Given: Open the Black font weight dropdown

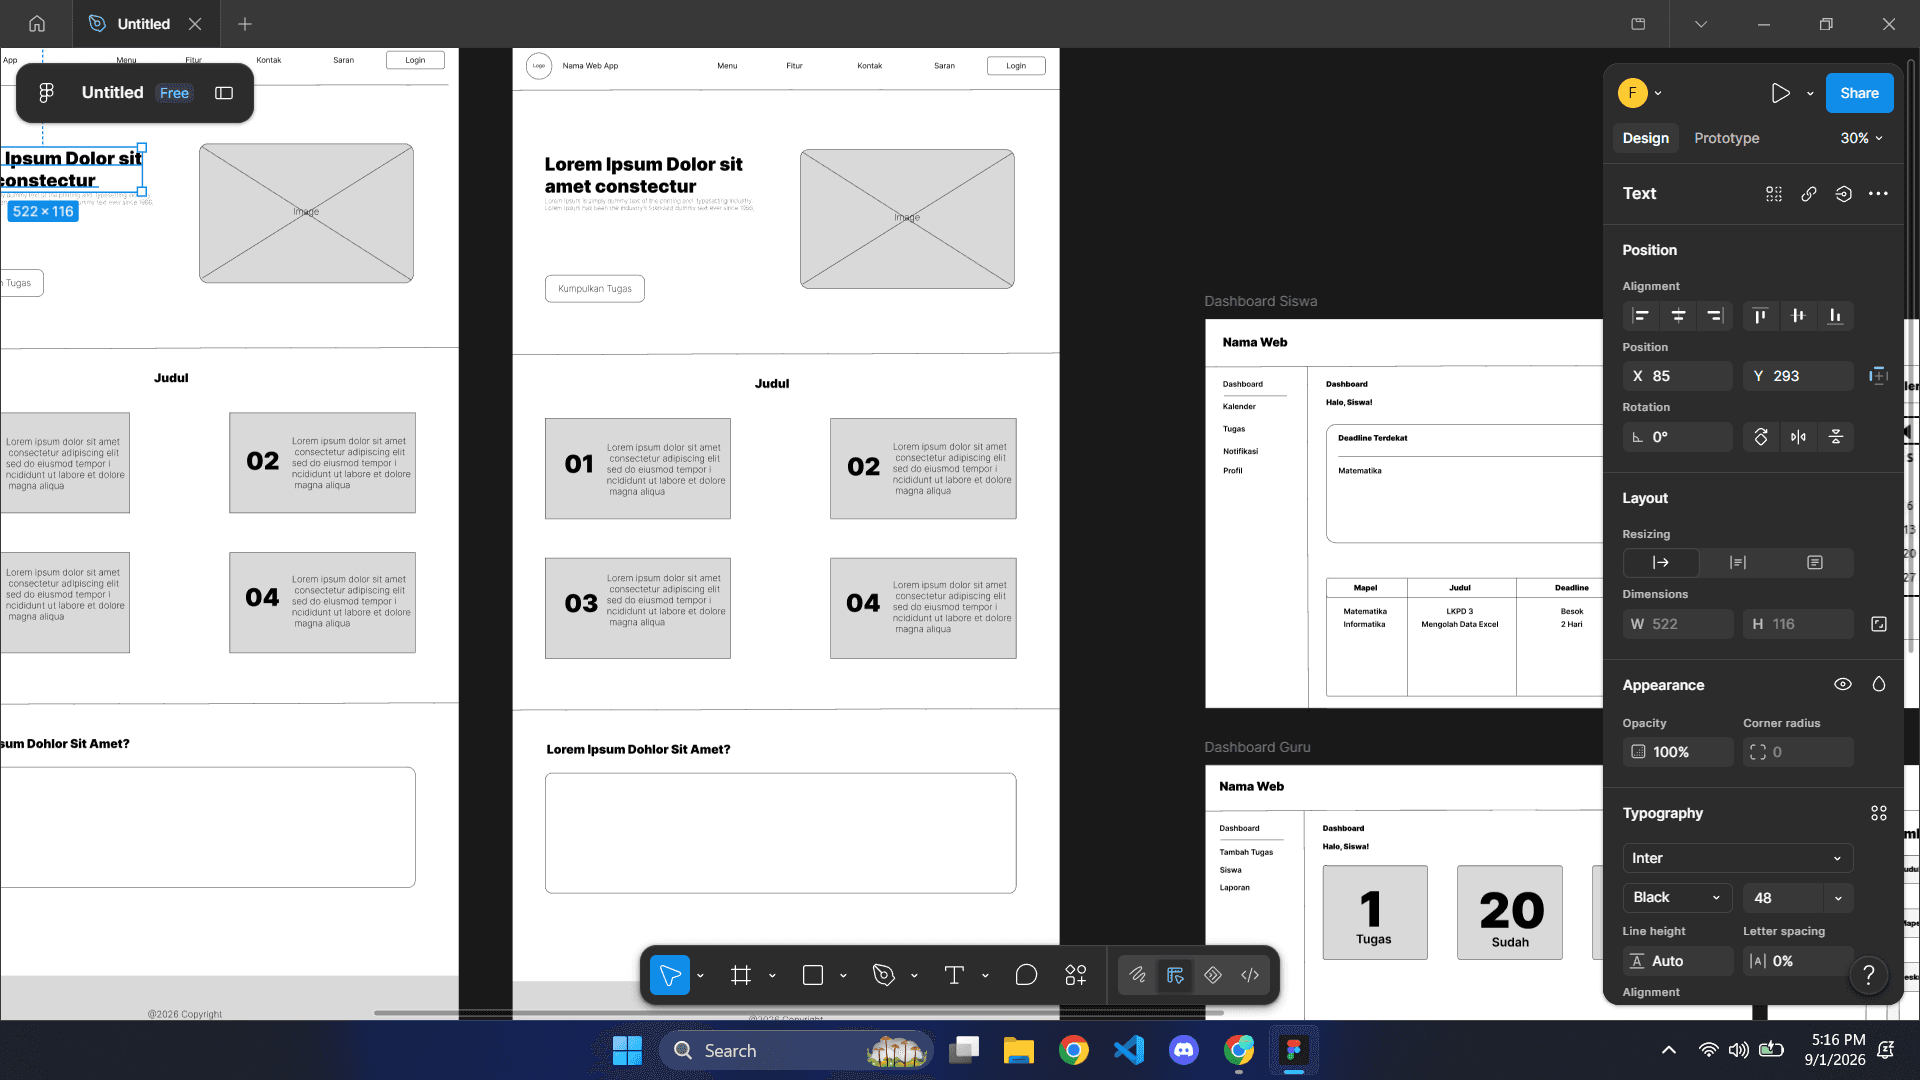Looking at the screenshot, I should tap(1678, 898).
